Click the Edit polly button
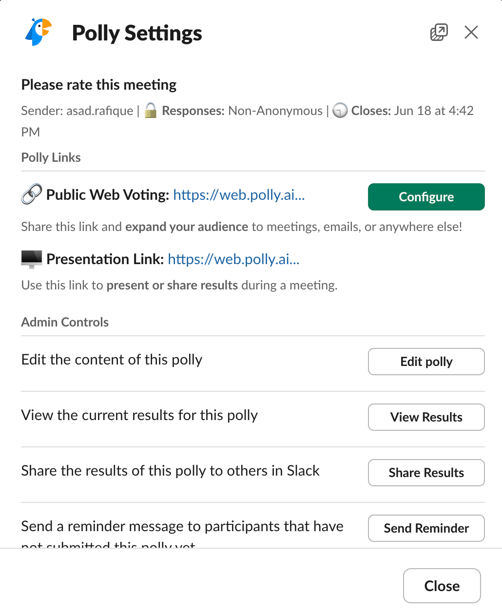The width and height of the screenshot is (502, 614). (x=426, y=361)
